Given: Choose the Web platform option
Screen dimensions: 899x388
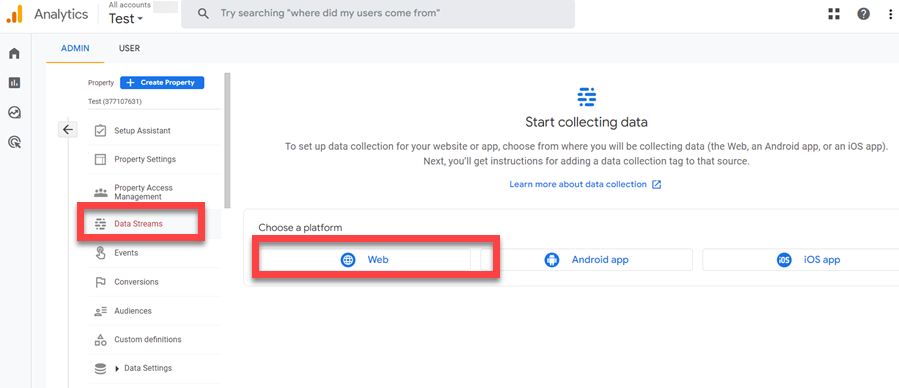Looking at the screenshot, I should tap(365, 260).
